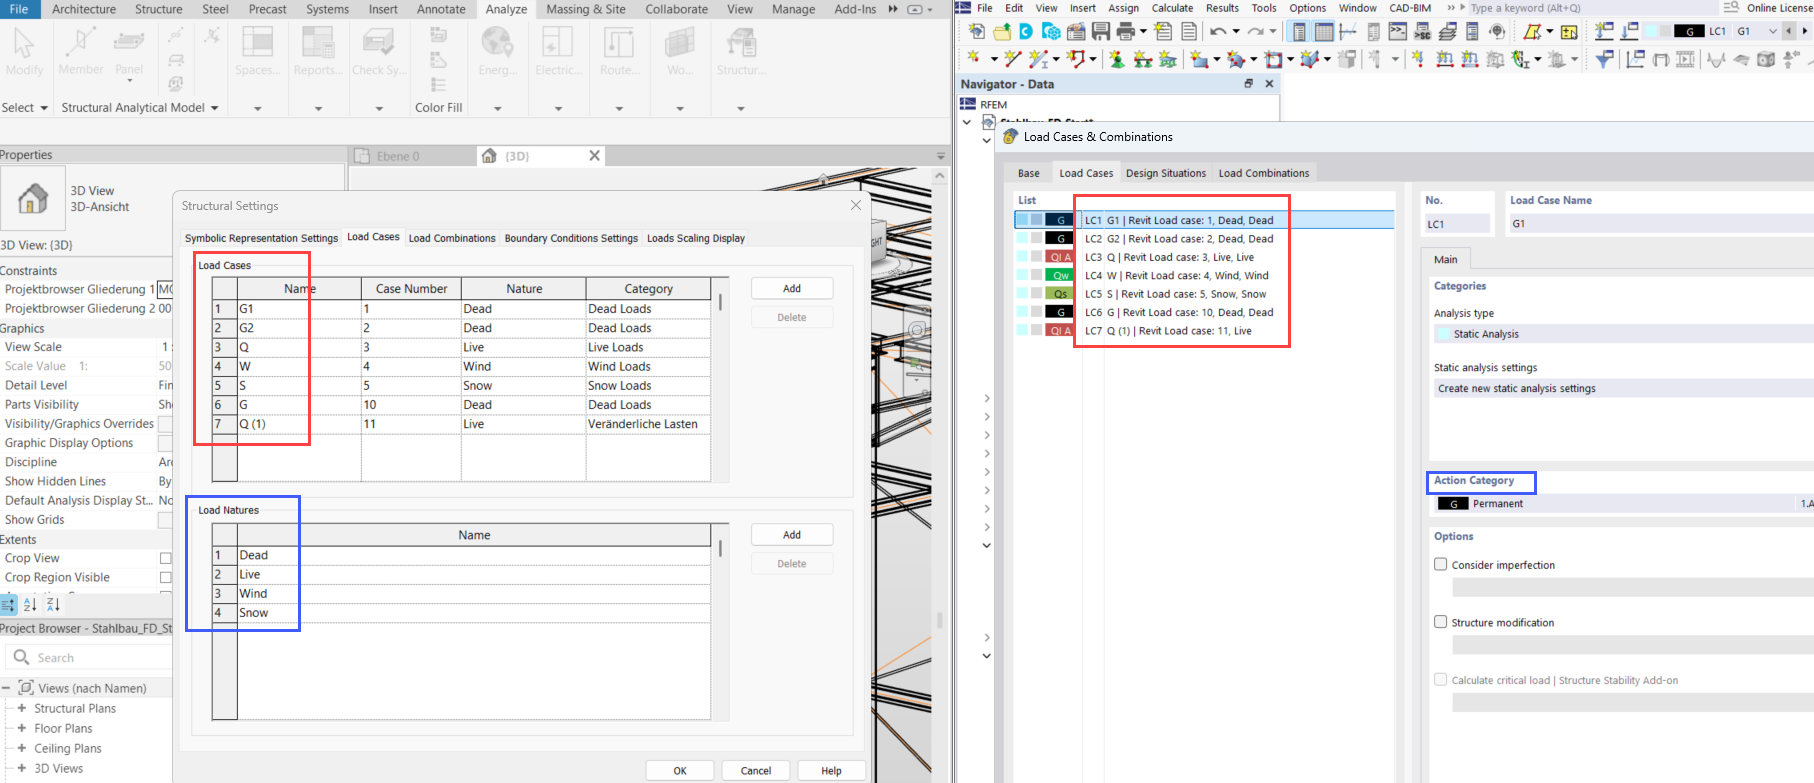
Task: Click the RFEM Open folder toolbar icon
Action: click(1002, 31)
